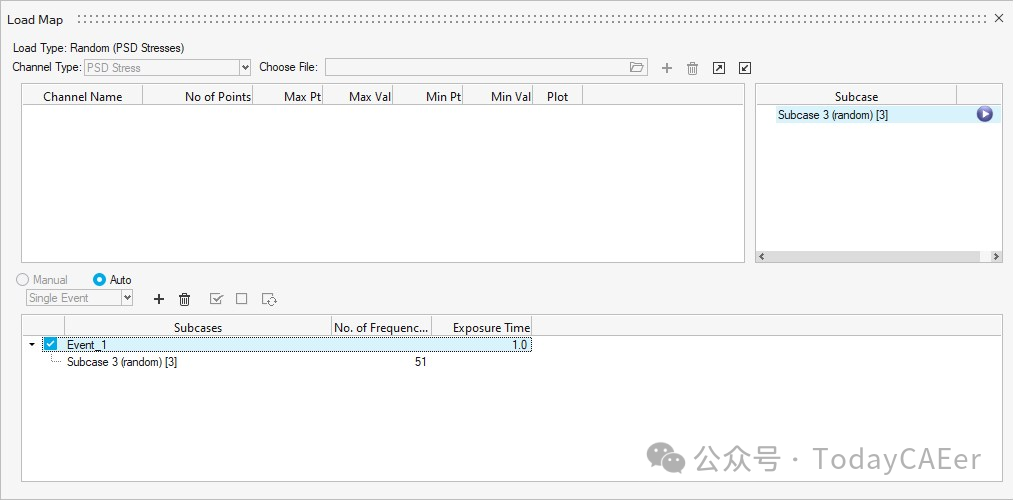Screen dimensions: 1013x500
Task: Click the inward arrow icon in the top toolbar
Action: 744,68
